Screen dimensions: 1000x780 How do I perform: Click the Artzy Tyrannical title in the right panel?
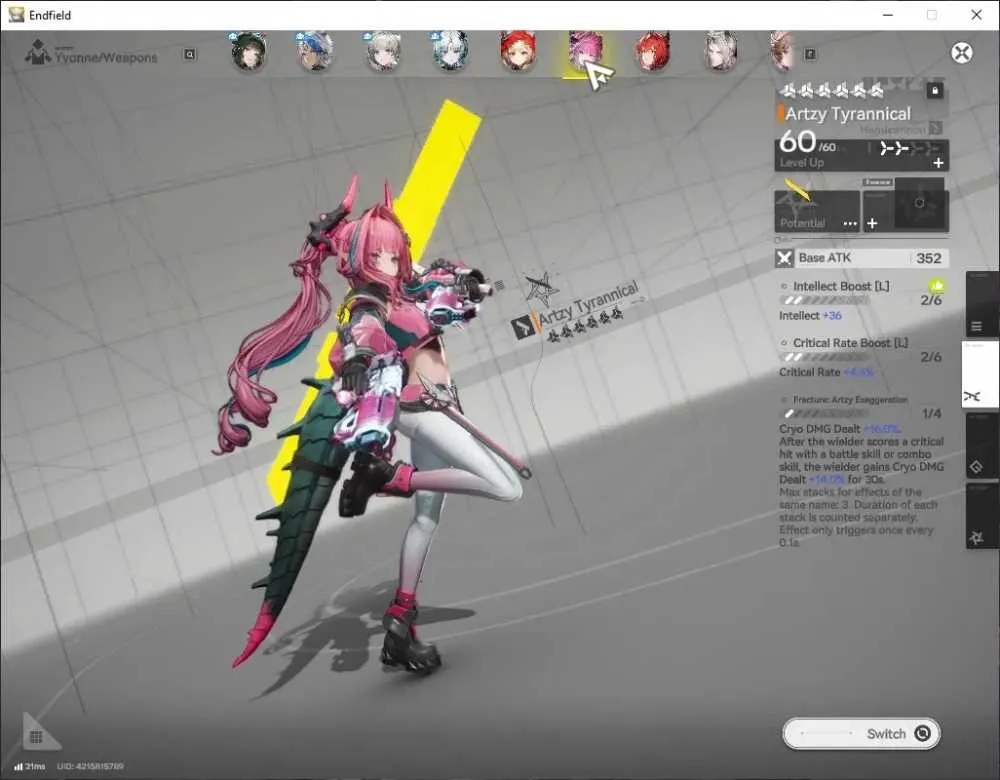coord(848,114)
